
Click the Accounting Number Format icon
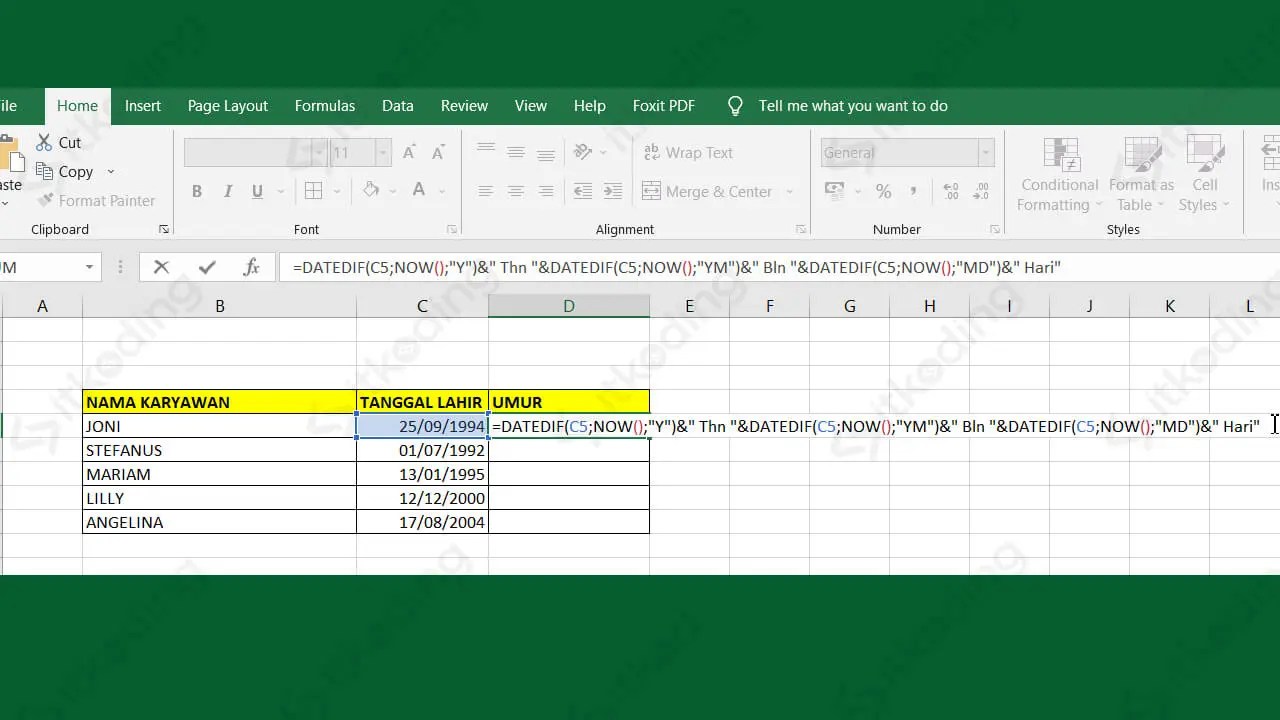pos(837,190)
